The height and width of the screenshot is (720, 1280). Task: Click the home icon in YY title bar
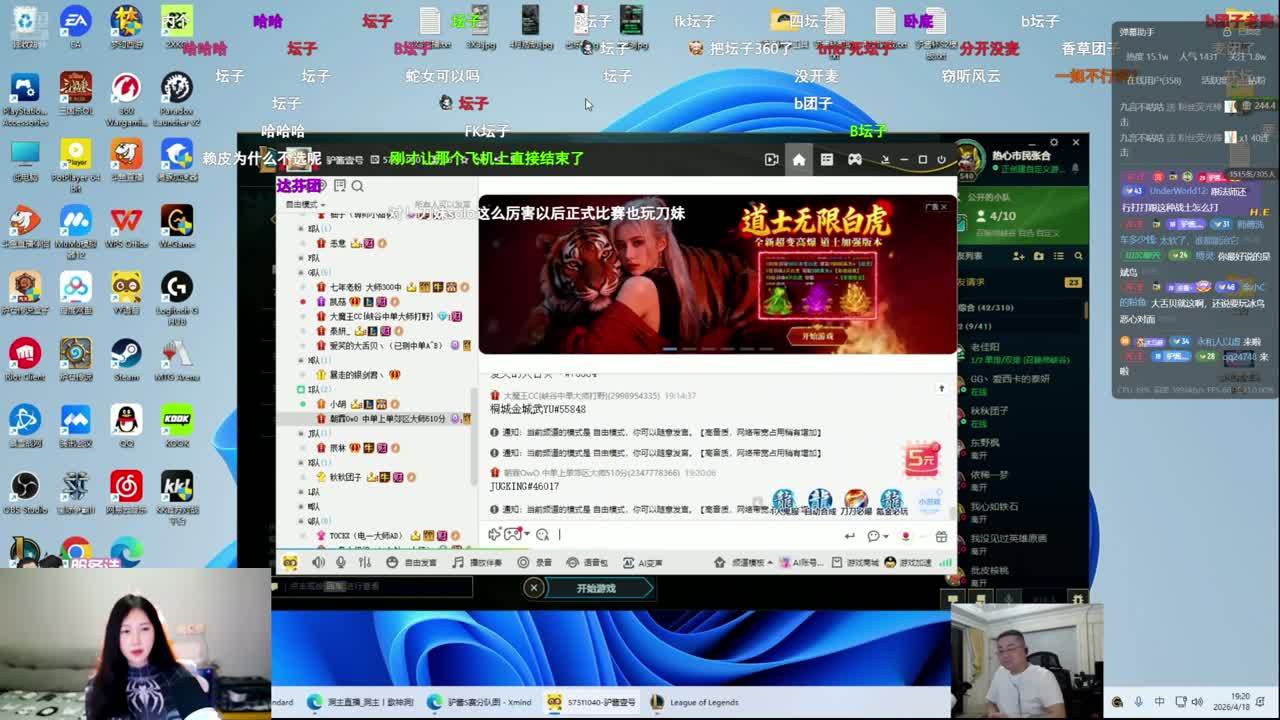(798, 160)
